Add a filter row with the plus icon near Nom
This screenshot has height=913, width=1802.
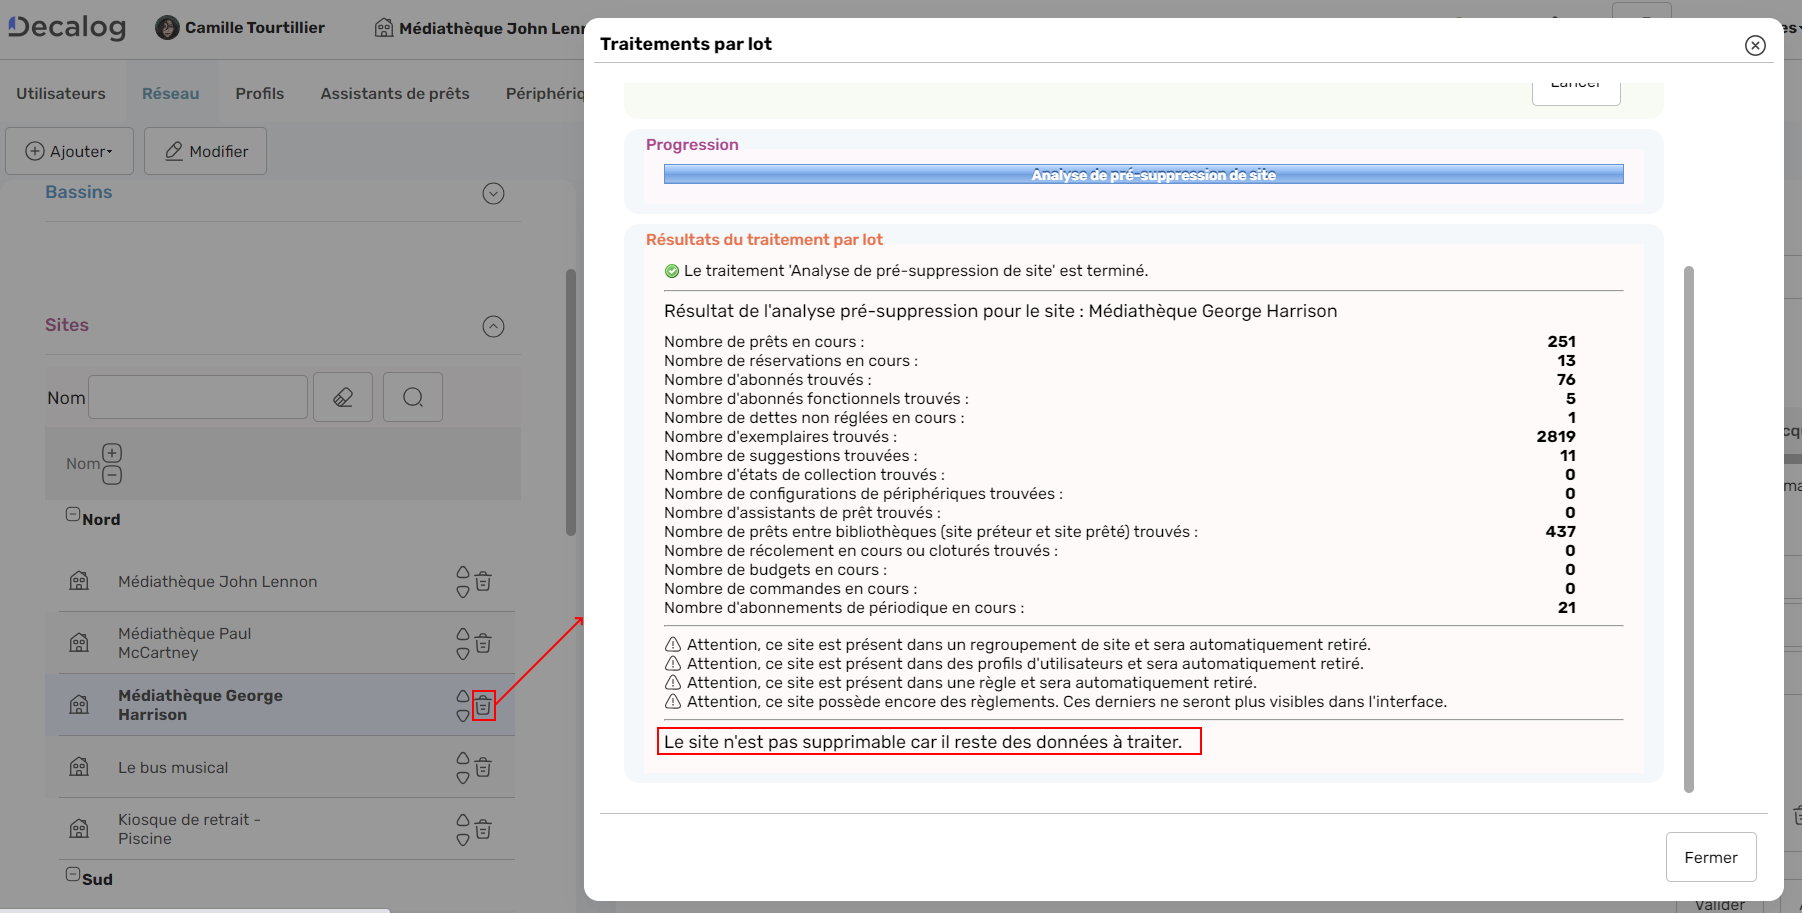point(112,452)
